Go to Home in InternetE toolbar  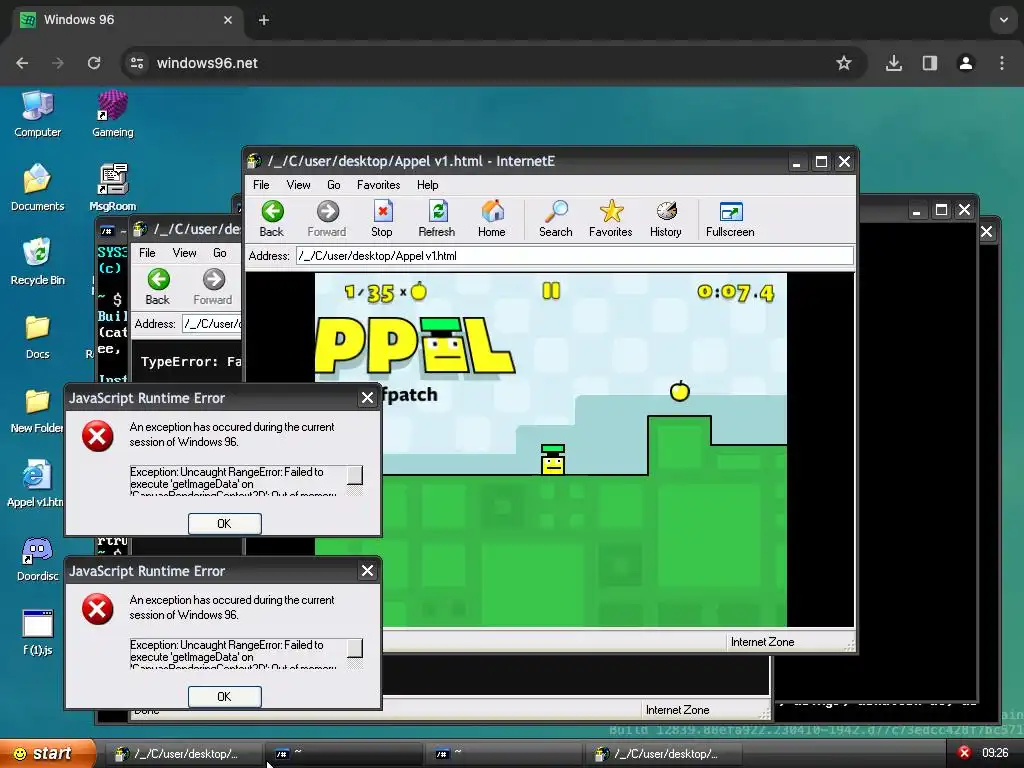(x=492, y=219)
